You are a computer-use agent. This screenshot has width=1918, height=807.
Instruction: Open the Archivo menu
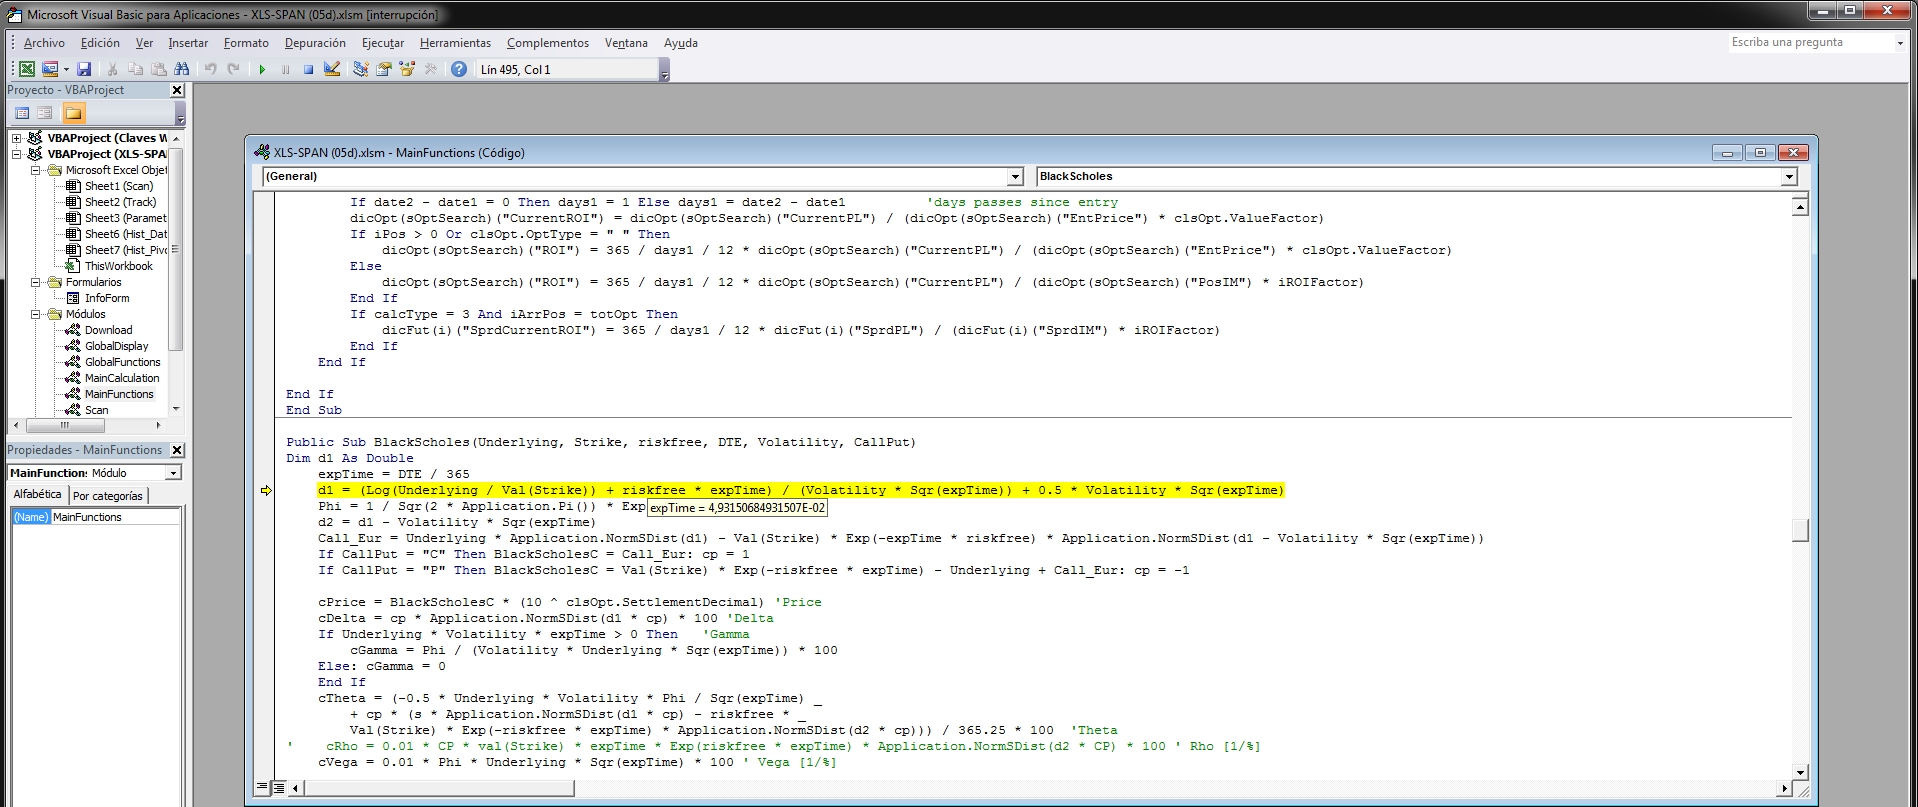[x=44, y=43]
